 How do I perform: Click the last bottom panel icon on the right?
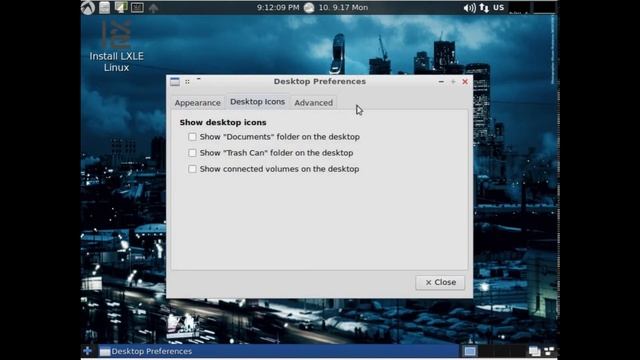(549, 351)
